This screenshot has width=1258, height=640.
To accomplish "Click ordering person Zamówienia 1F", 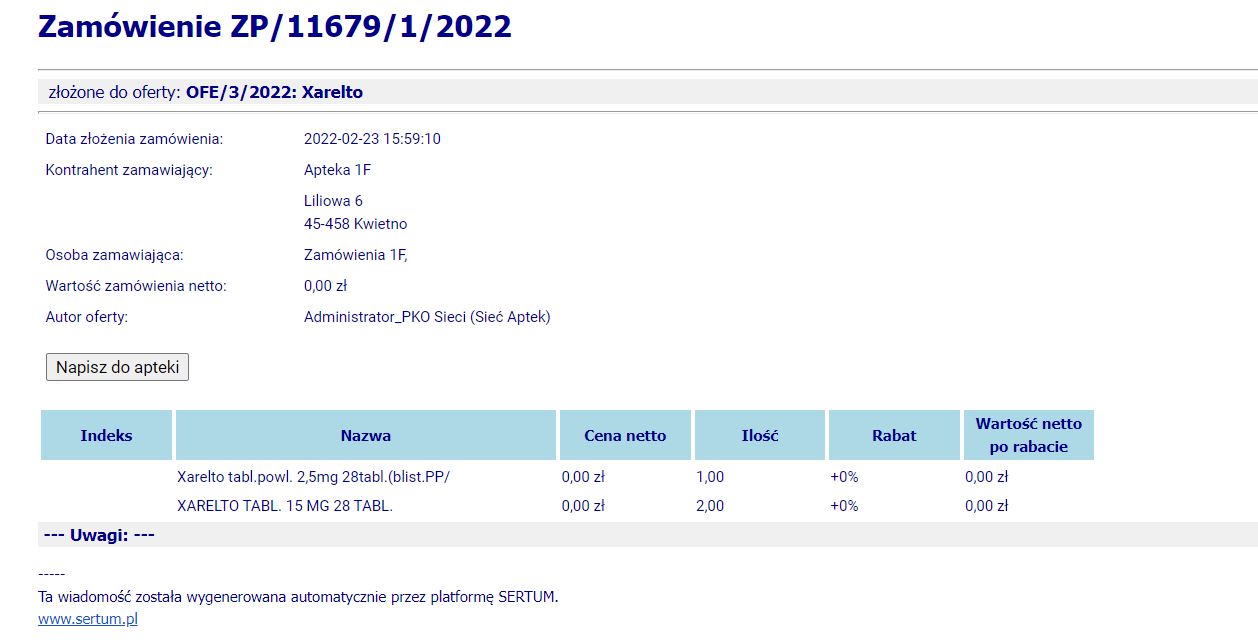I will pyautogui.click(x=355, y=255).
